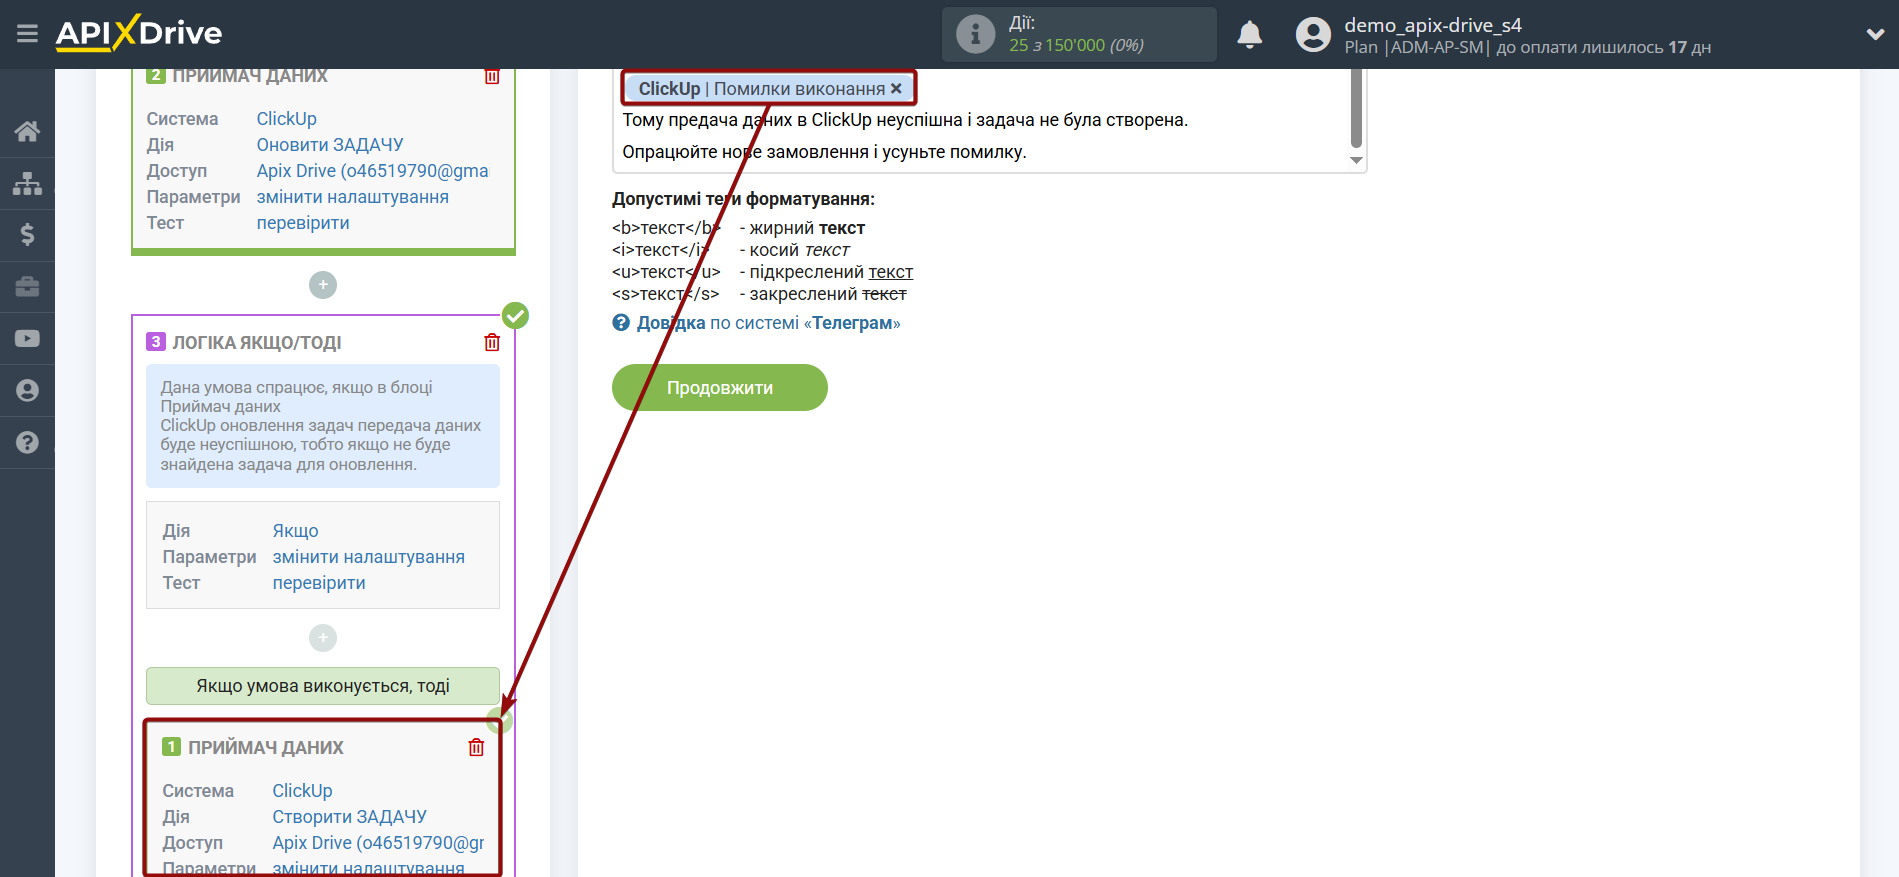Open billing dollar icon in the sidebar
1899x877 pixels.
pos(27,235)
